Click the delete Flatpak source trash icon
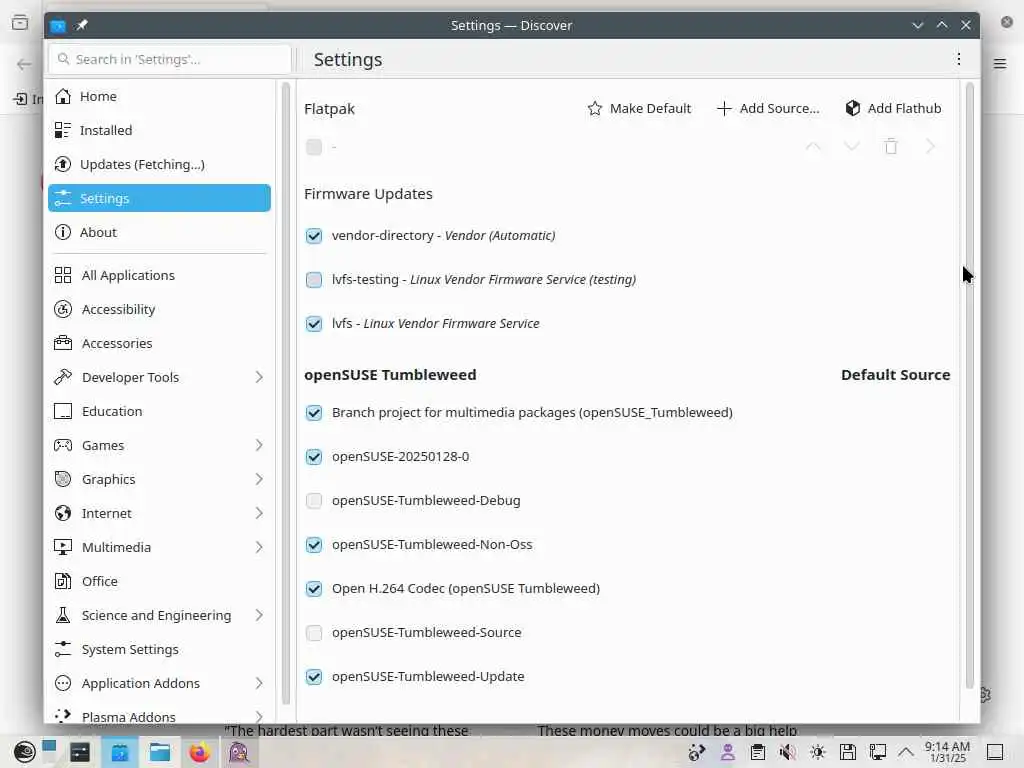 tap(891, 146)
